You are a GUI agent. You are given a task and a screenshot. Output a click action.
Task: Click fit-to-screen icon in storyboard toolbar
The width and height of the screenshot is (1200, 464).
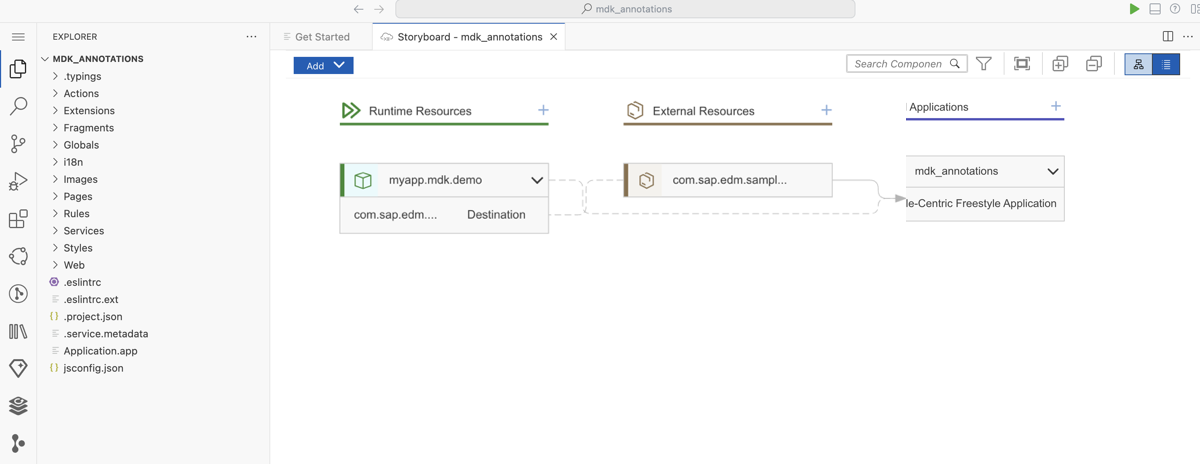coord(1022,64)
